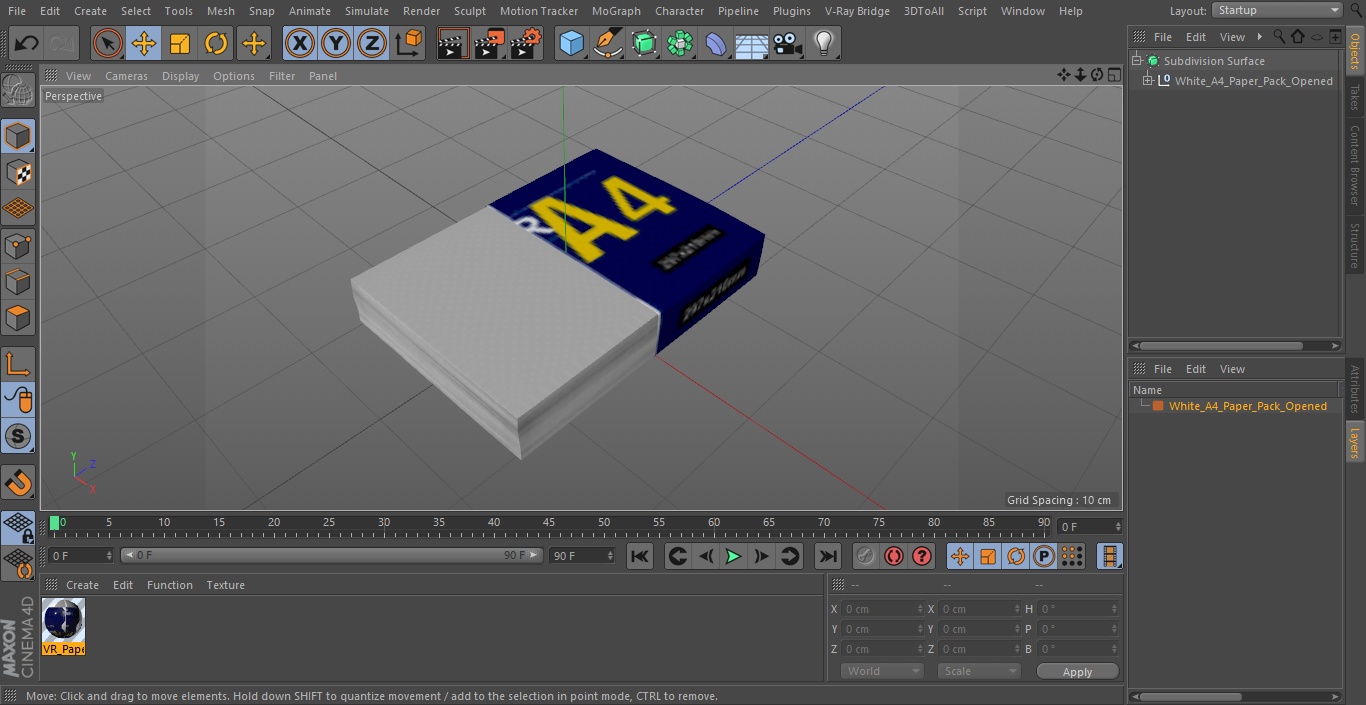Image resolution: width=1366 pixels, height=705 pixels.
Task: Open the Array modeling objects icon
Action: click(x=680, y=43)
